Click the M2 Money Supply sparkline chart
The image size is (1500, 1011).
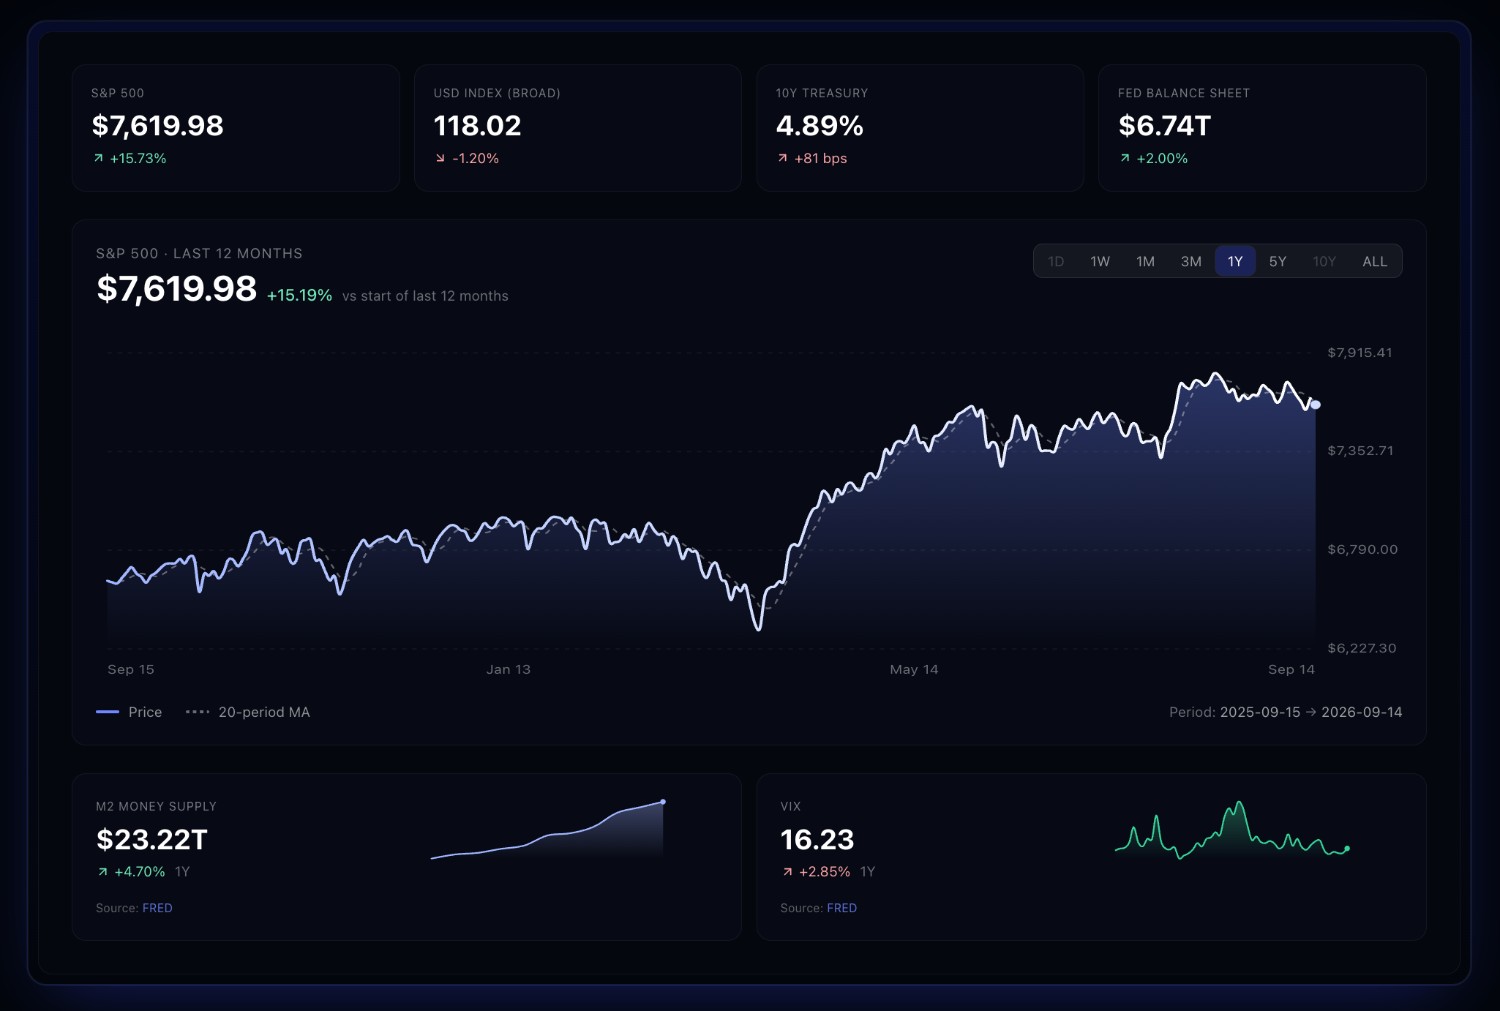coord(548,830)
